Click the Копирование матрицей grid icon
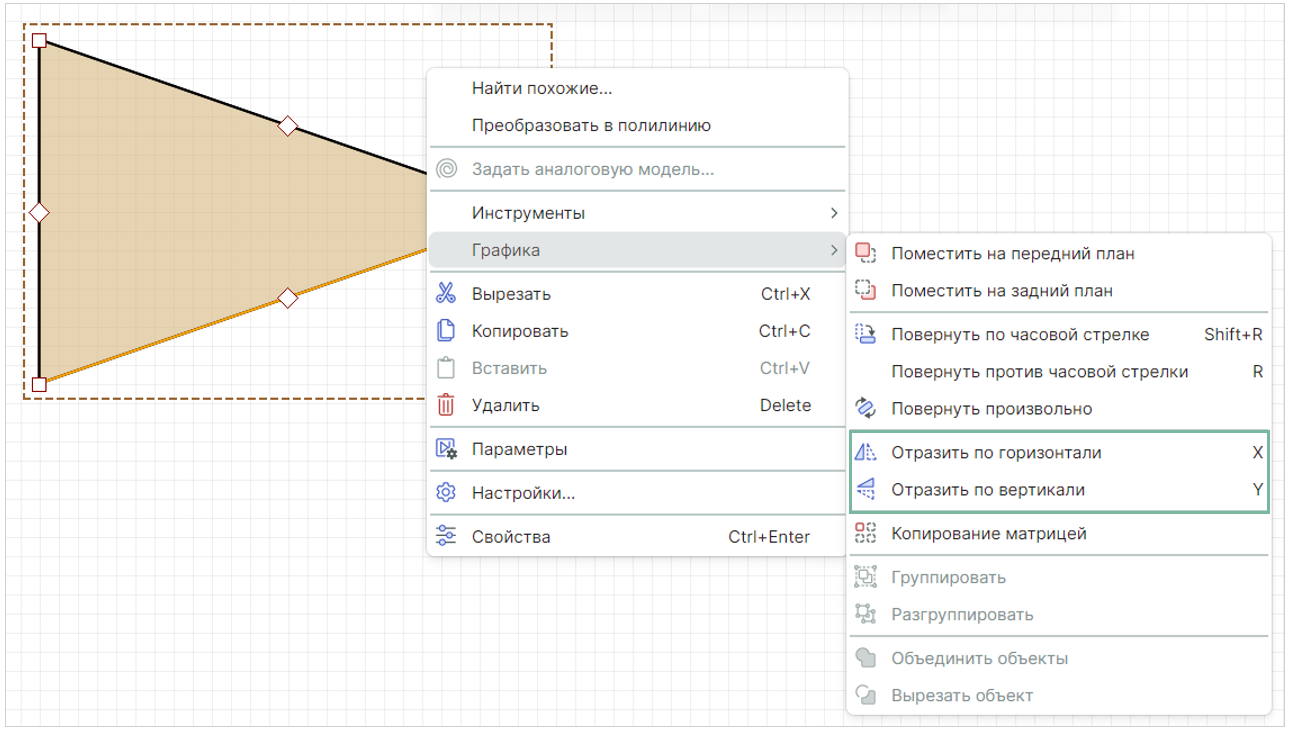 coord(866,534)
